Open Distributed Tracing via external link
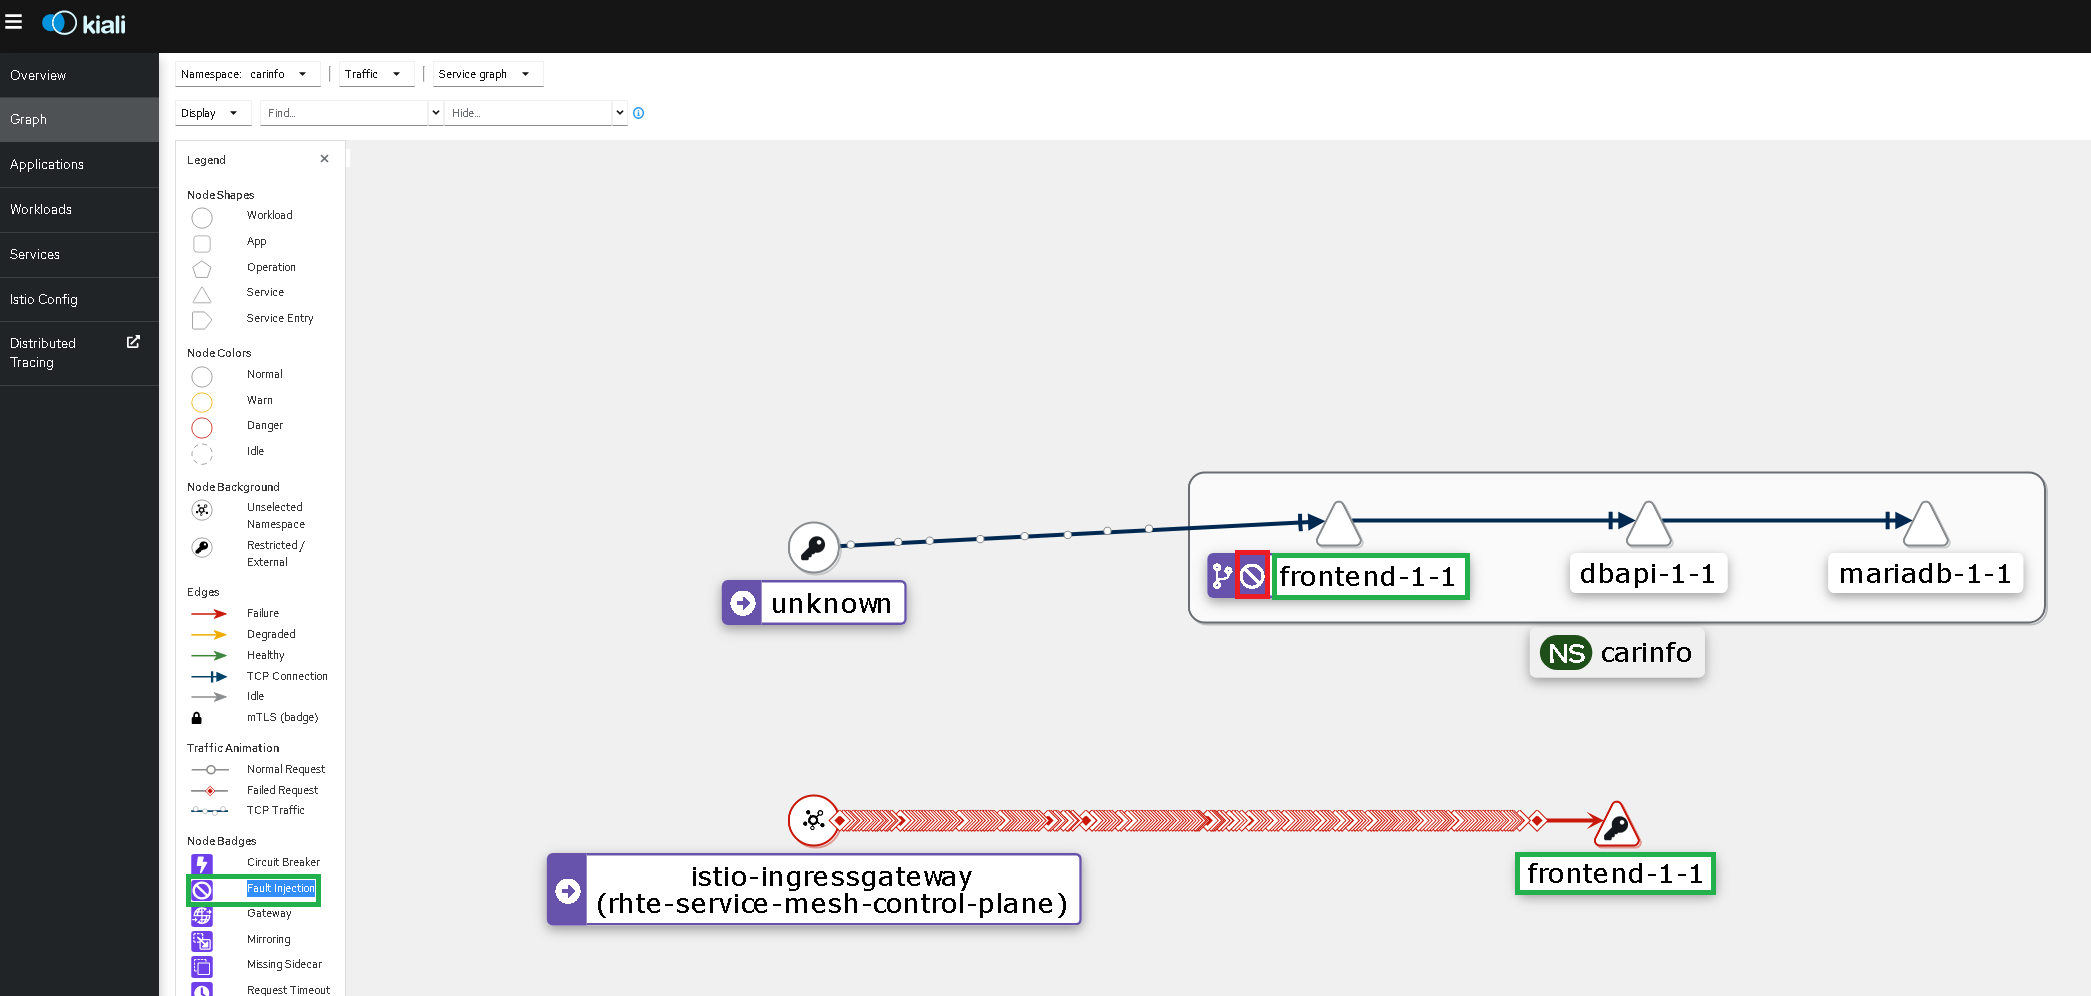2091x996 pixels. [x=133, y=341]
